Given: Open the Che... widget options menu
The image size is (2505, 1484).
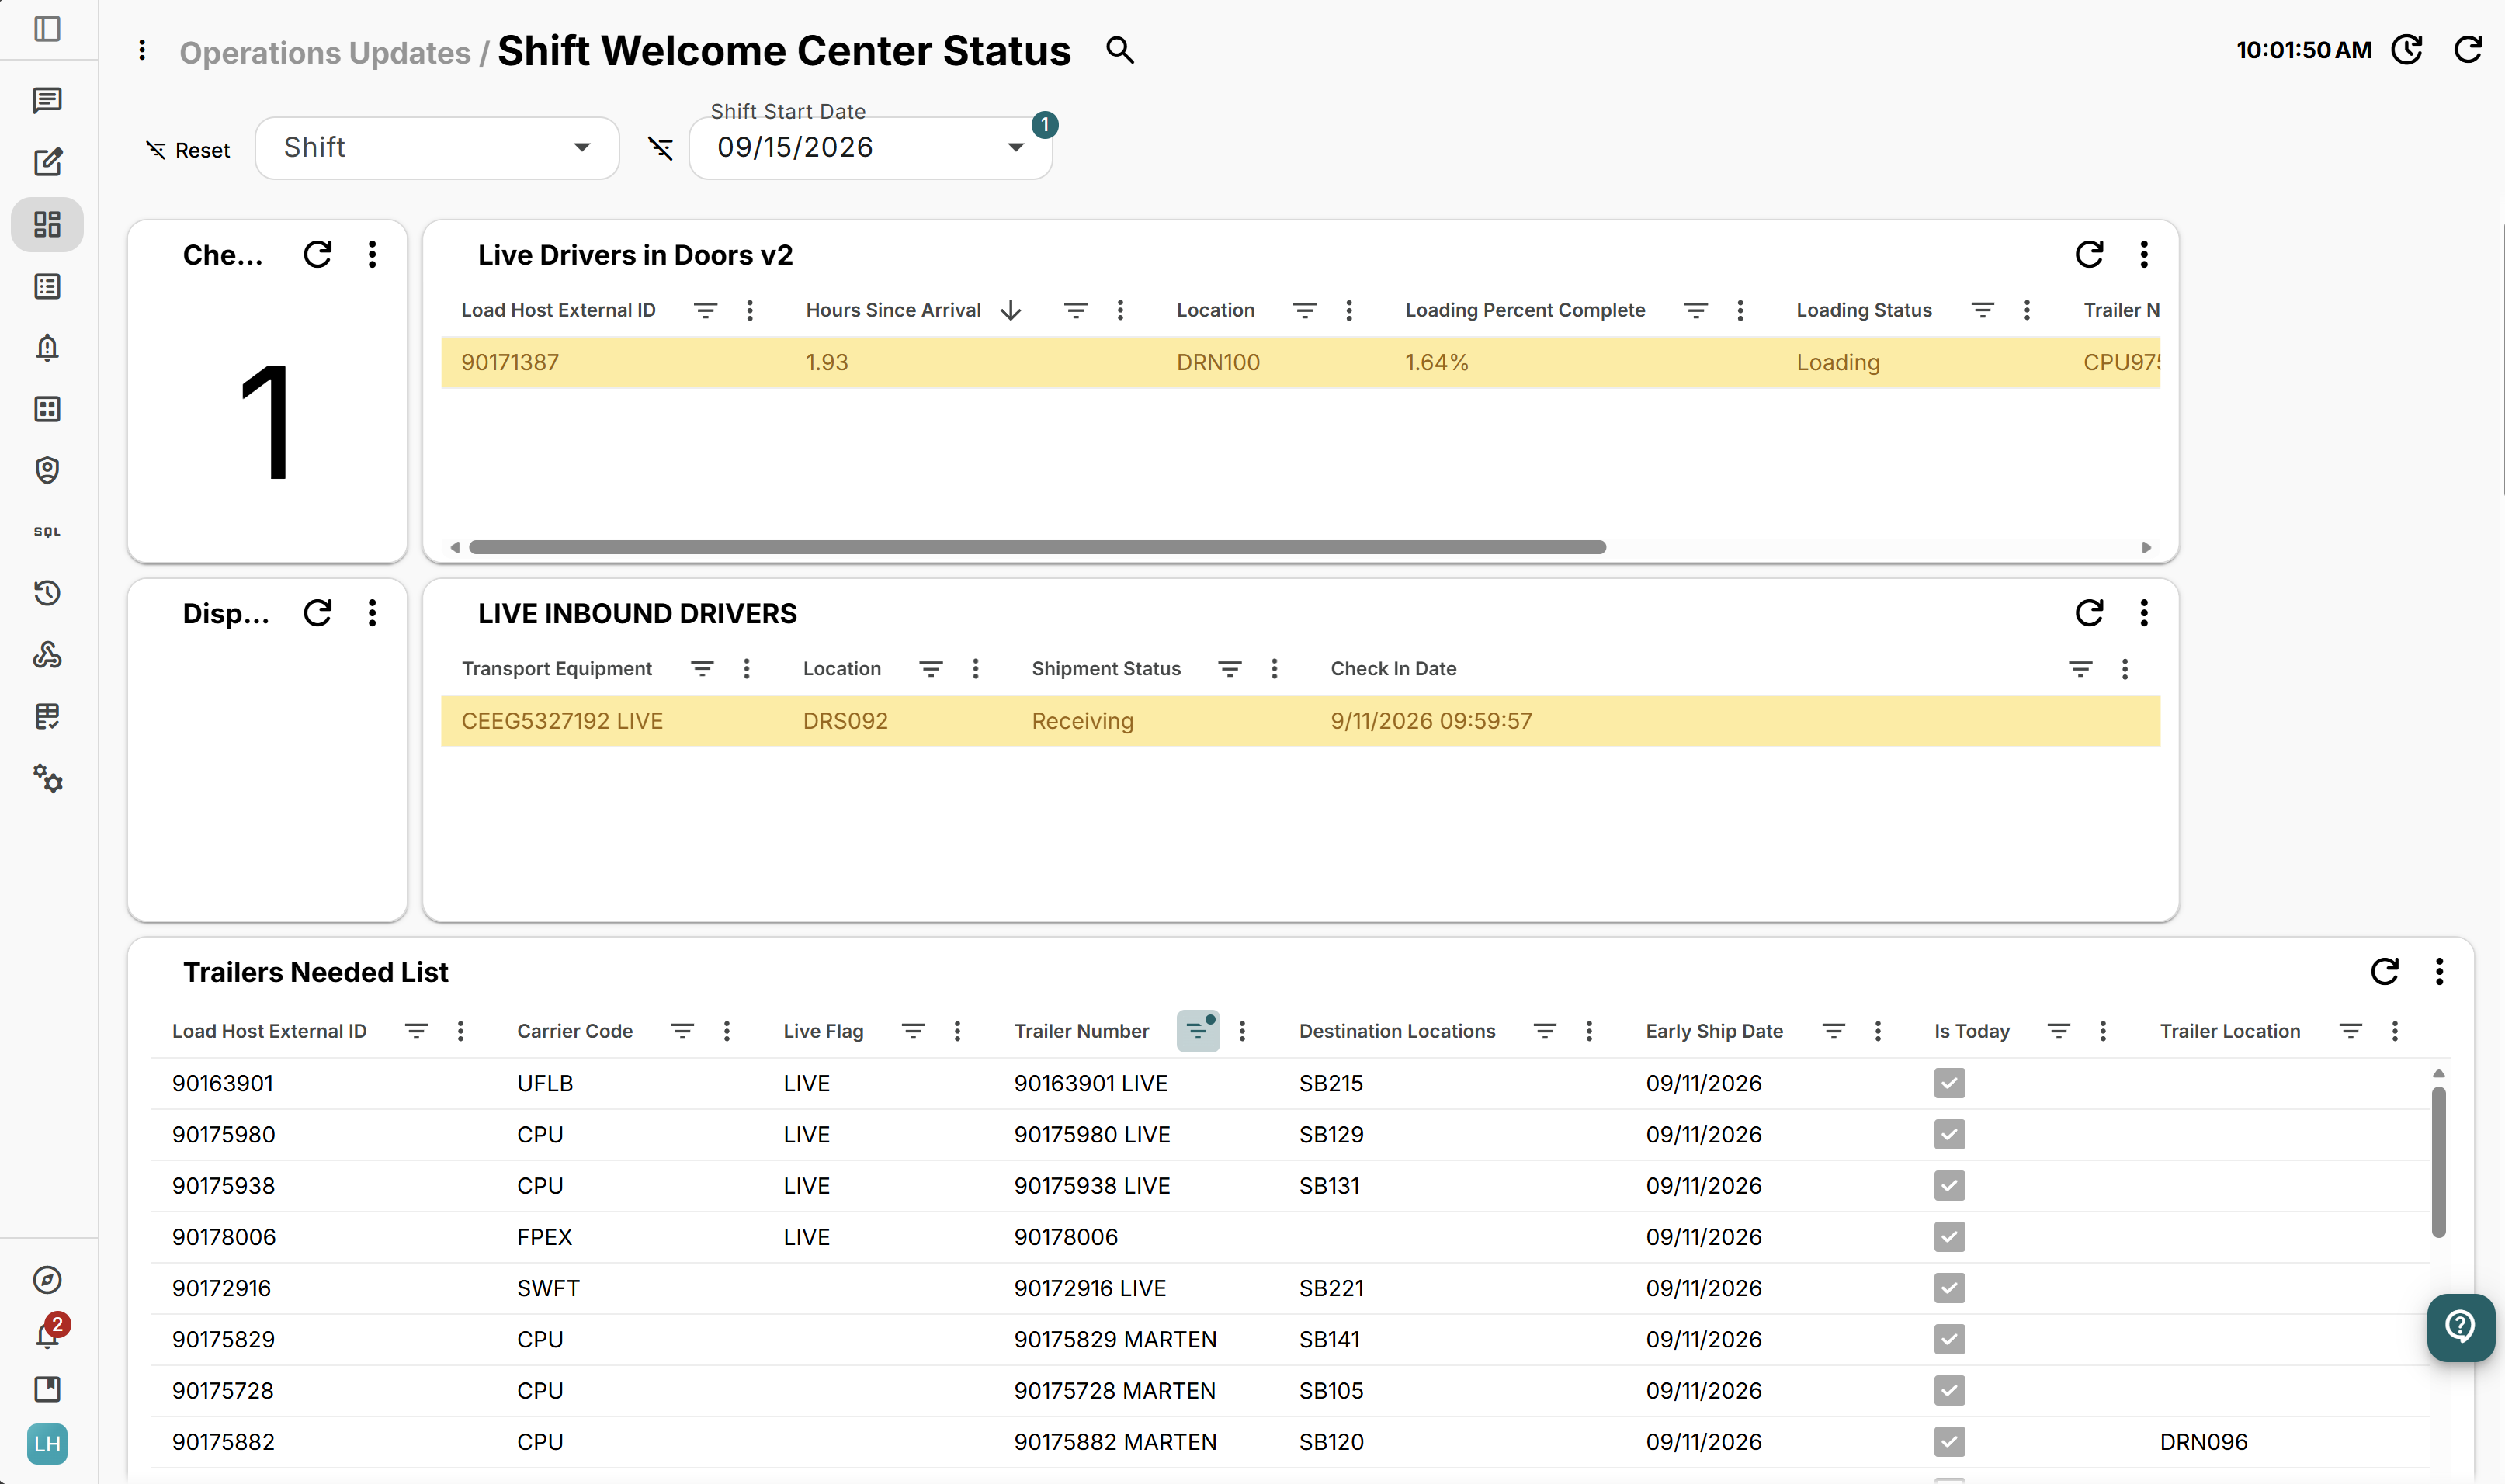Looking at the screenshot, I should coord(372,254).
